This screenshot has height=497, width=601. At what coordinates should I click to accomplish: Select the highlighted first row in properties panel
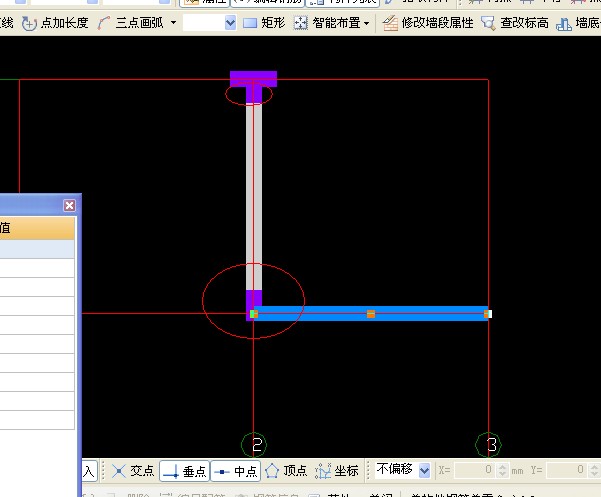(x=37, y=249)
